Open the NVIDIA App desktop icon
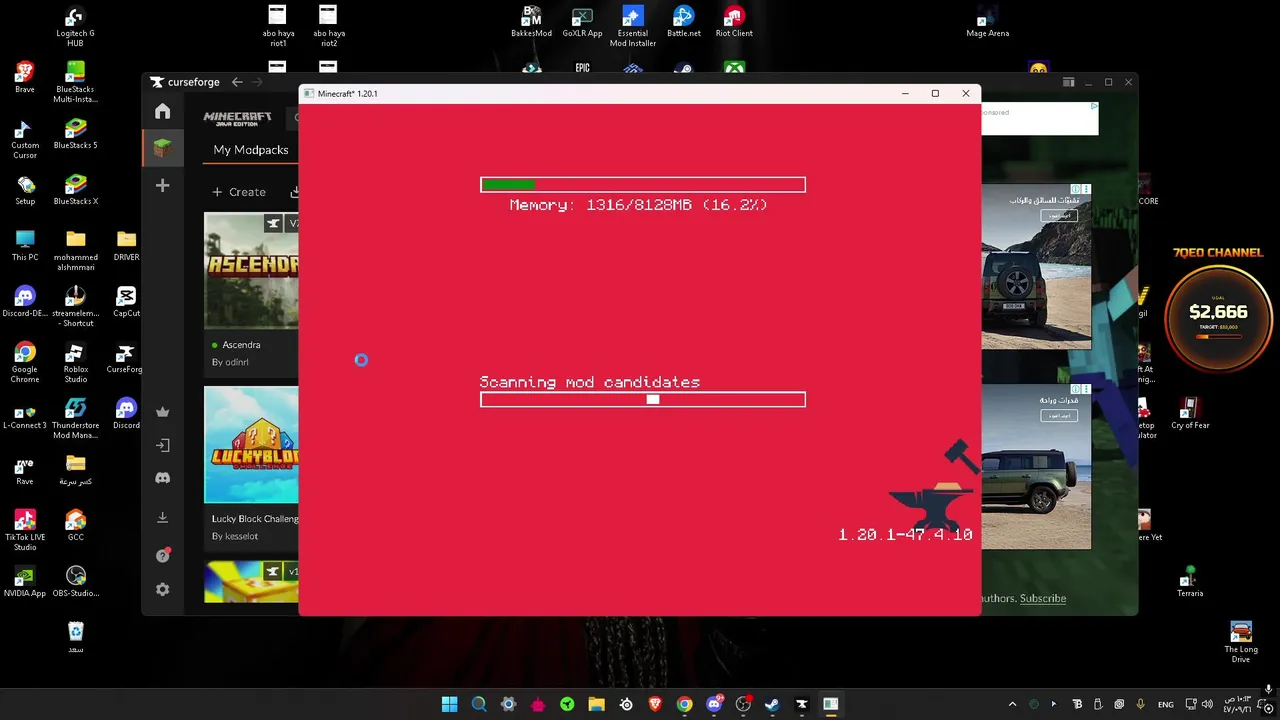The width and height of the screenshot is (1280, 720). tap(25, 582)
